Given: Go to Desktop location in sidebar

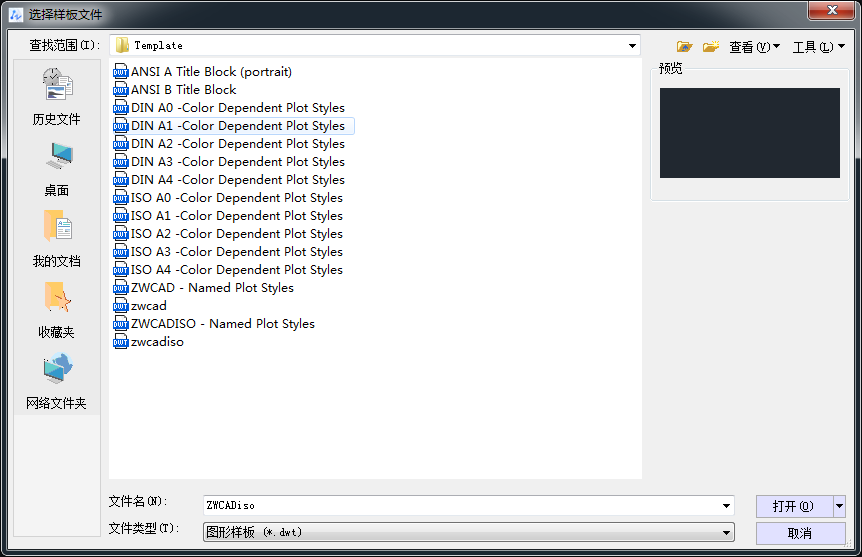Looking at the screenshot, I should pos(57,169).
